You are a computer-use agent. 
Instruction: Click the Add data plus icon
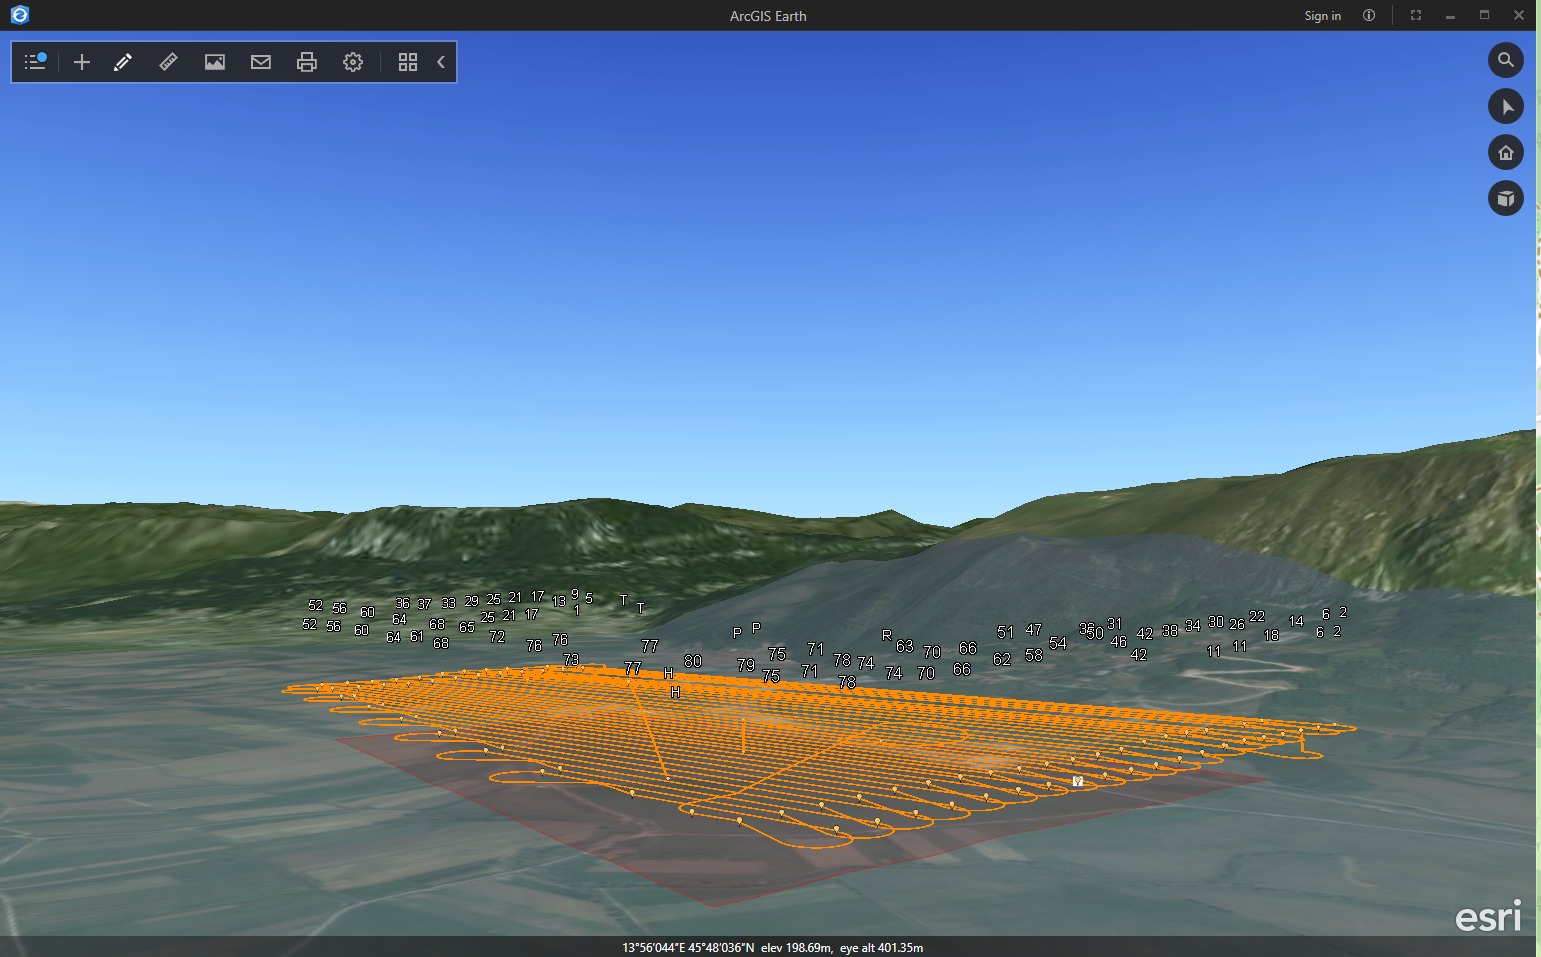(82, 62)
